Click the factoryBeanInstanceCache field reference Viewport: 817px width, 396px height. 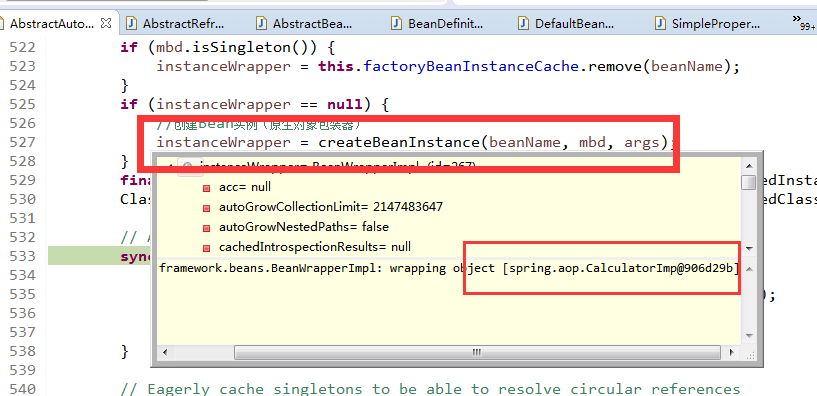471,67
